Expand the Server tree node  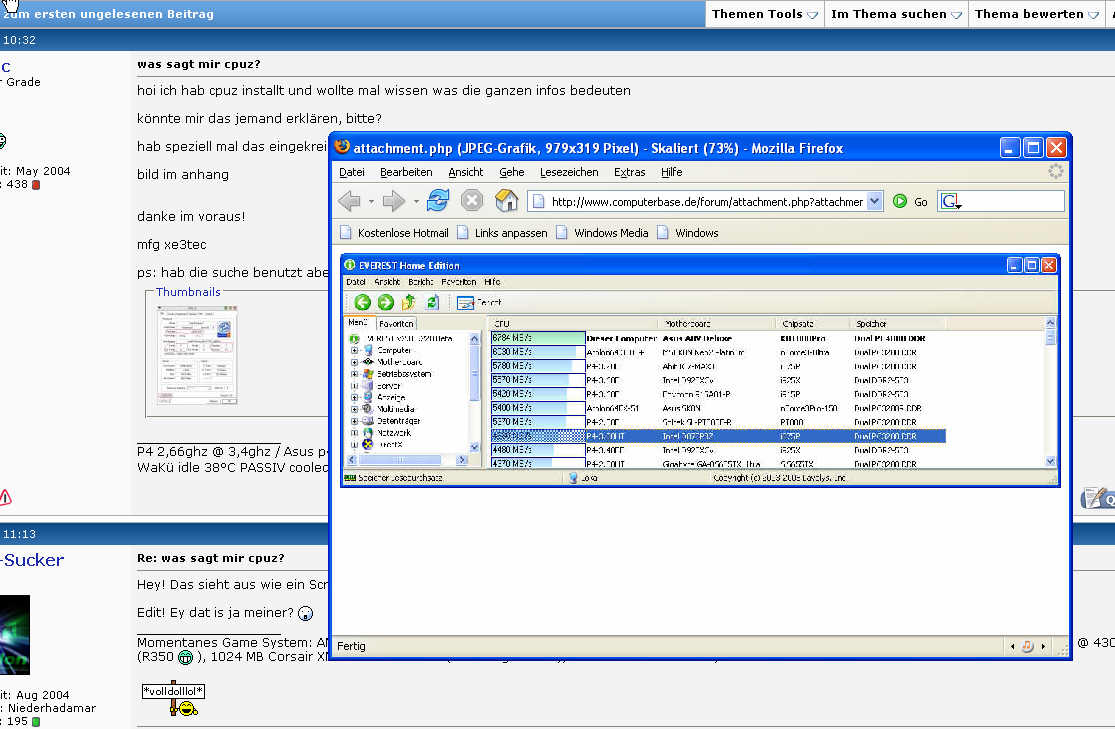(354, 386)
